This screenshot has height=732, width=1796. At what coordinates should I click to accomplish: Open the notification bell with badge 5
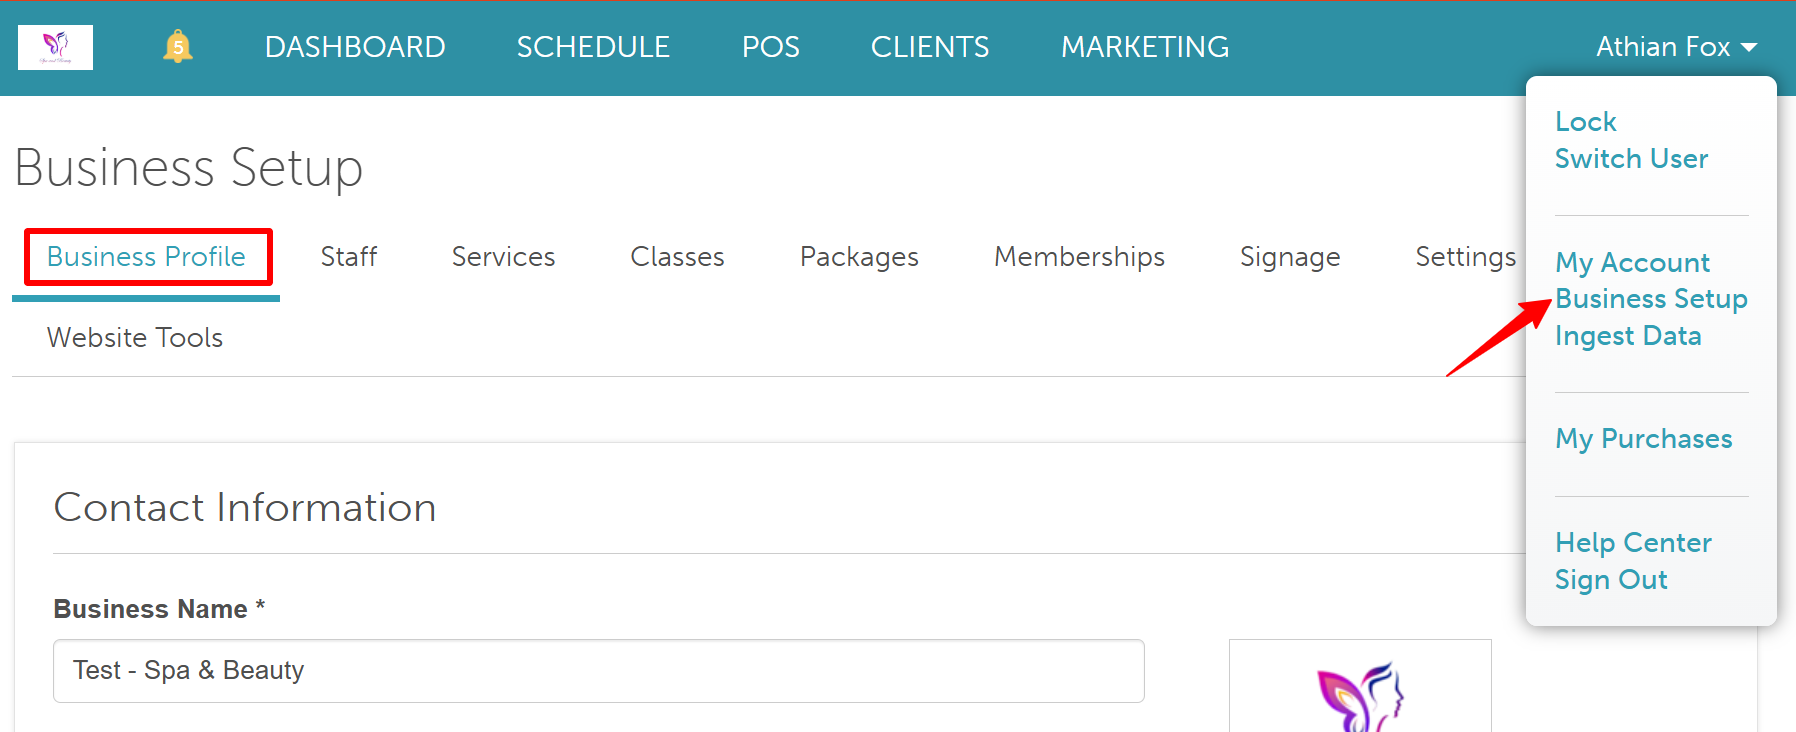coord(178,46)
